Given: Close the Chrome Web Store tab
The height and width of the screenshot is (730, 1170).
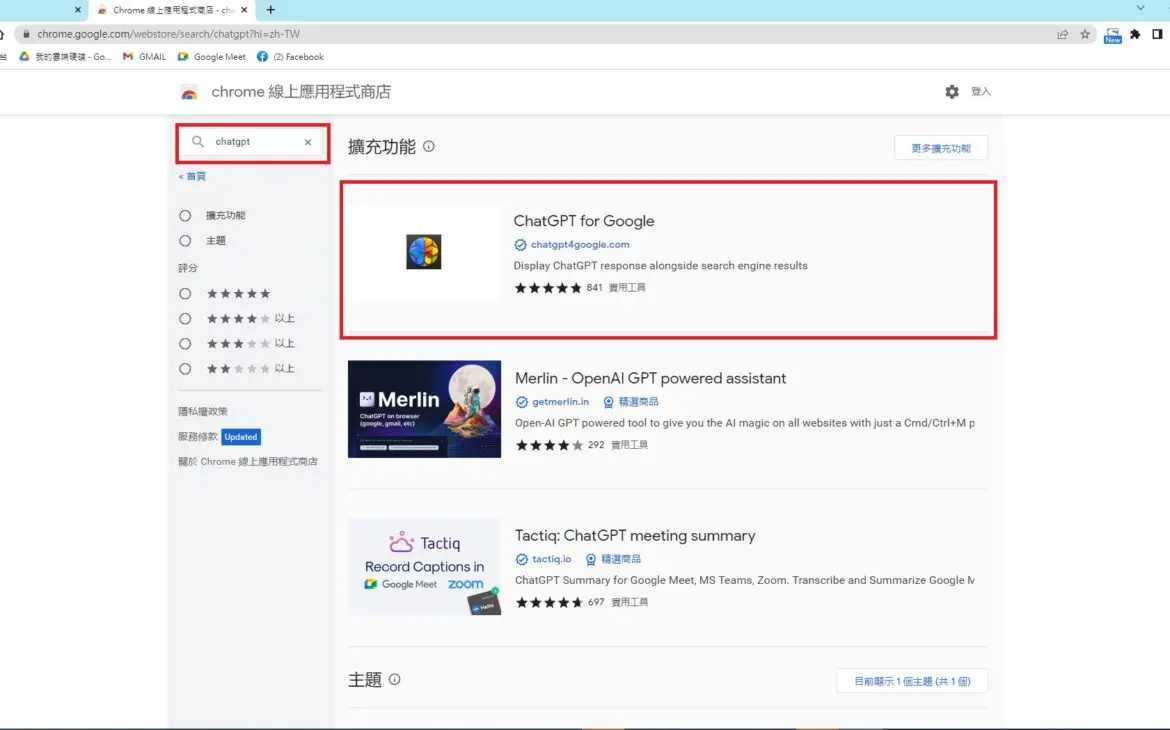Looking at the screenshot, I should click(x=244, y=10).
